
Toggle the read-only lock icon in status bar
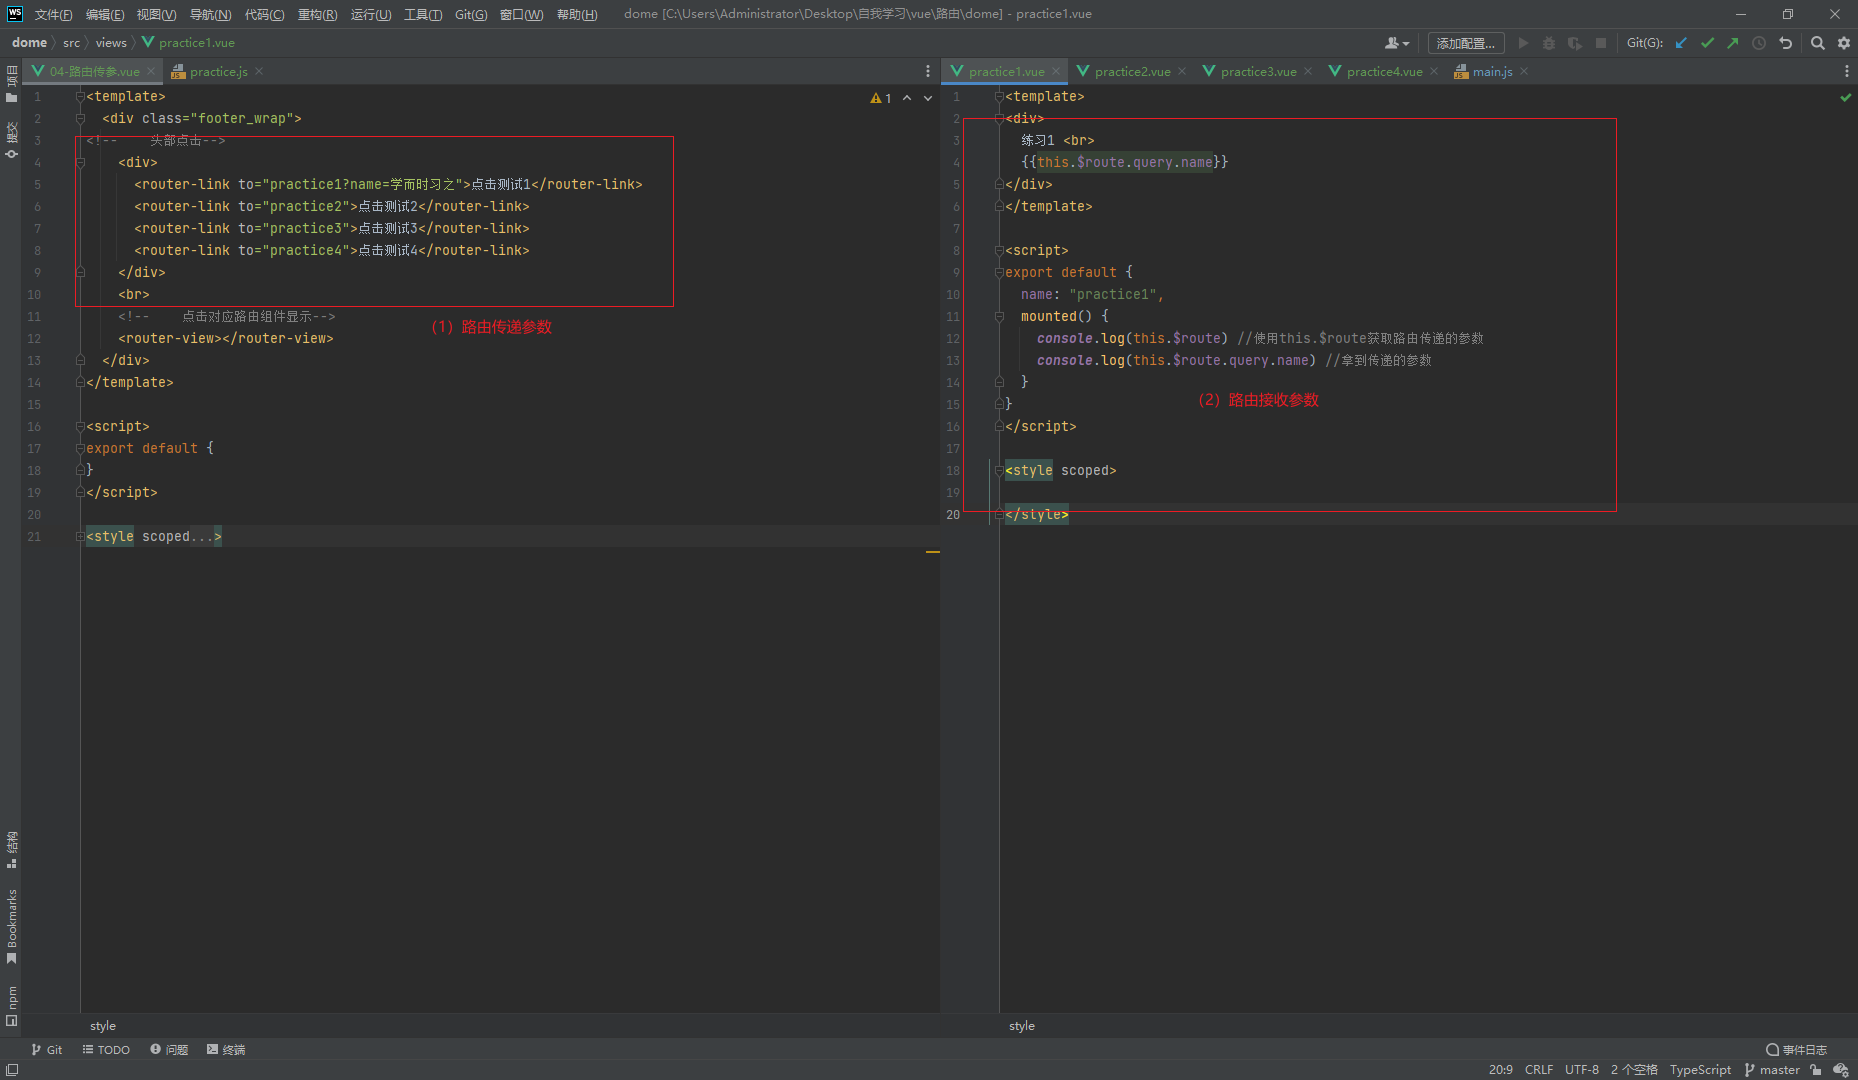(1816, 1070)
